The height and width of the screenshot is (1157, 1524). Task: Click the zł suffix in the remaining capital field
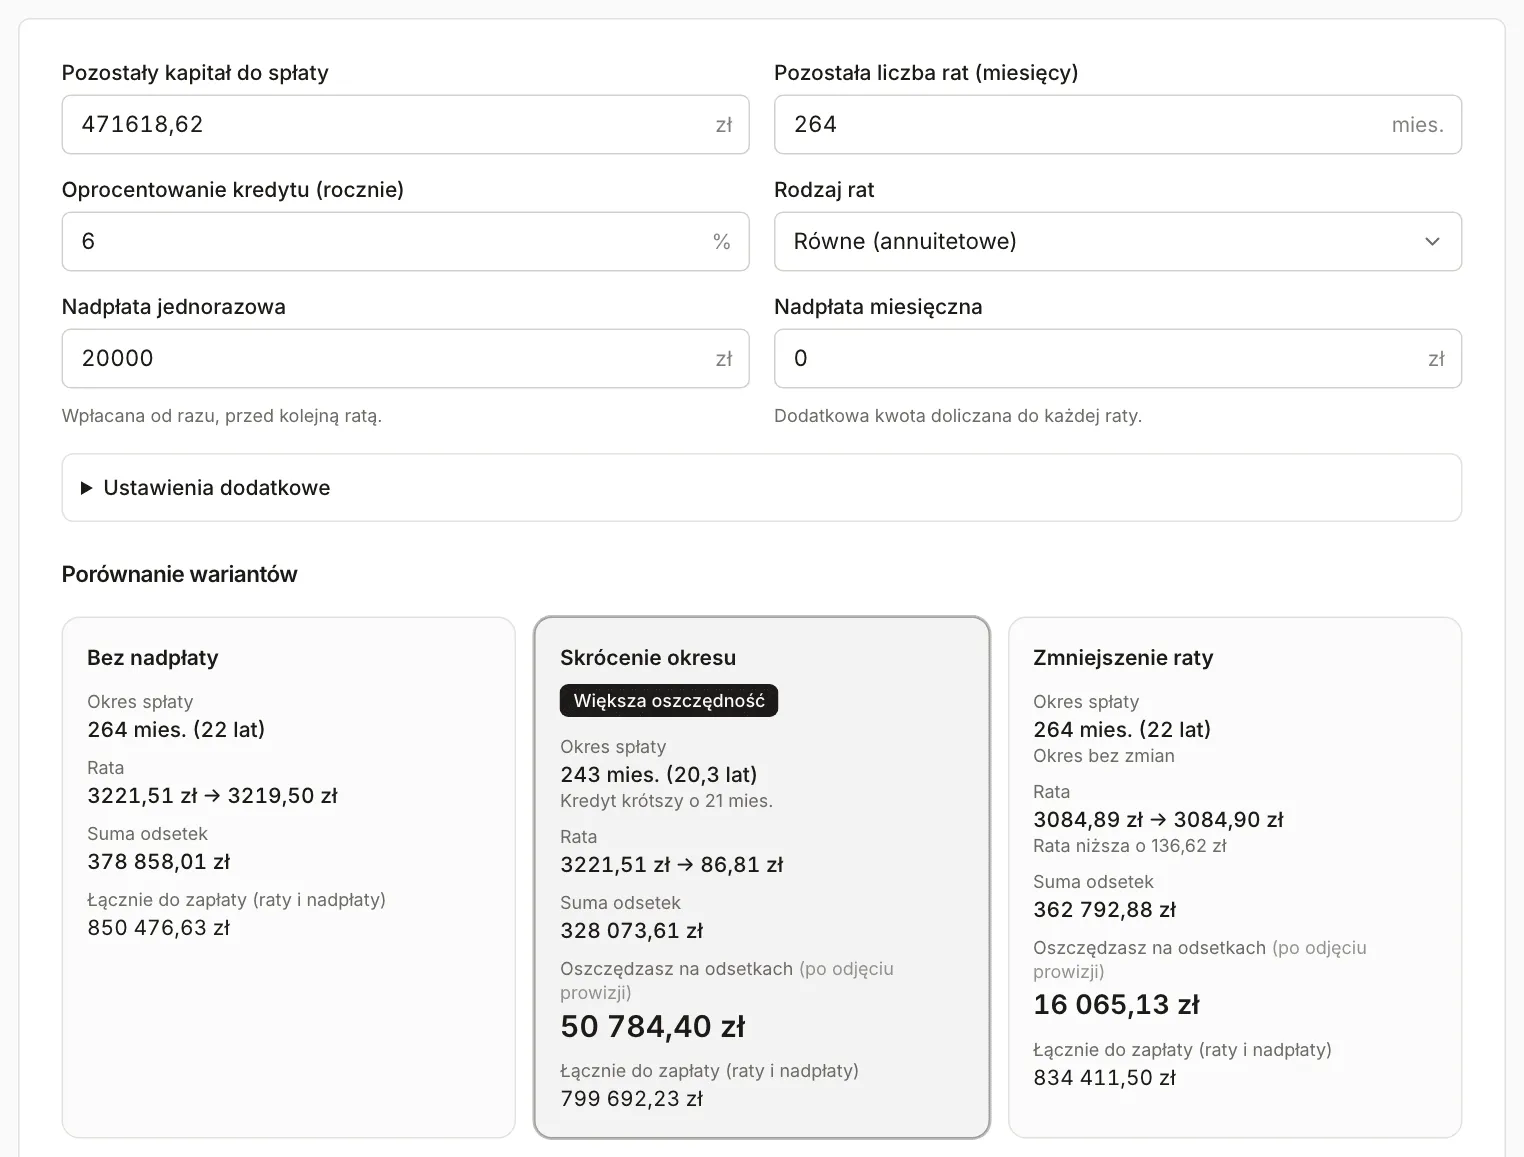coord(724,125)
